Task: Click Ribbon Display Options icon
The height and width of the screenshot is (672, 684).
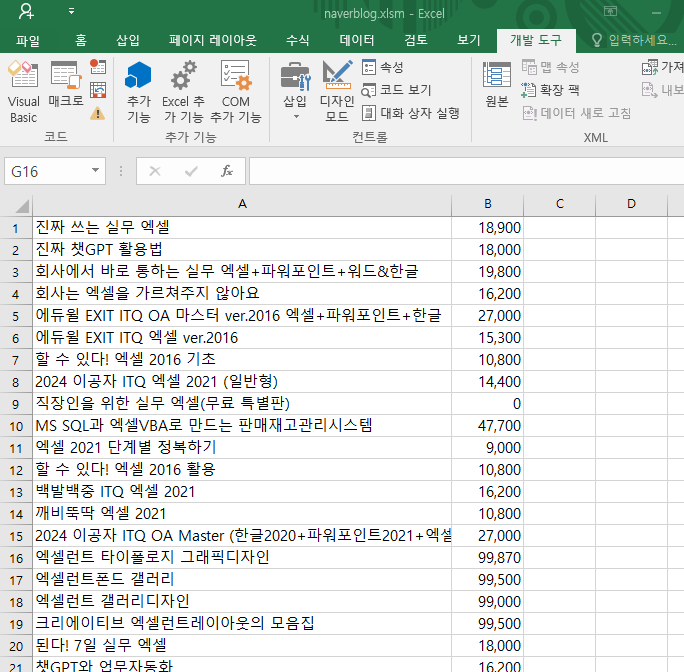Action: pos(610,11)
